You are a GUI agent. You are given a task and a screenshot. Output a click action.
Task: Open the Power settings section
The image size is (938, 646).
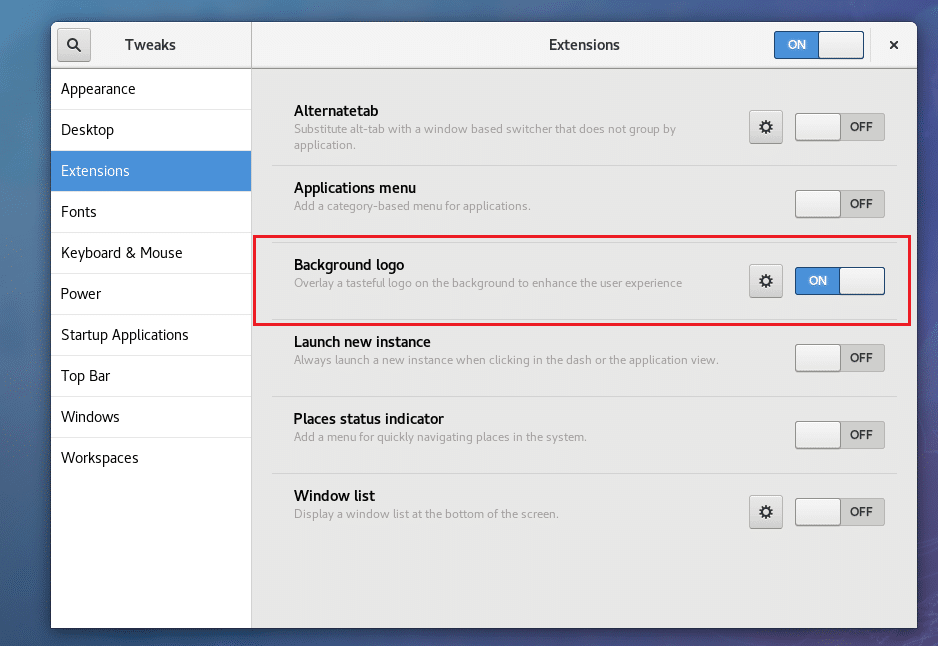80,294
